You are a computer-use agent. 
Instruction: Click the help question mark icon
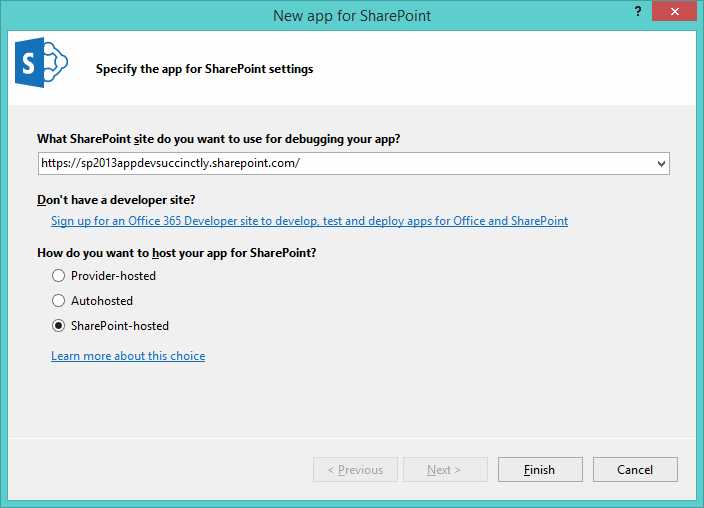638,12
